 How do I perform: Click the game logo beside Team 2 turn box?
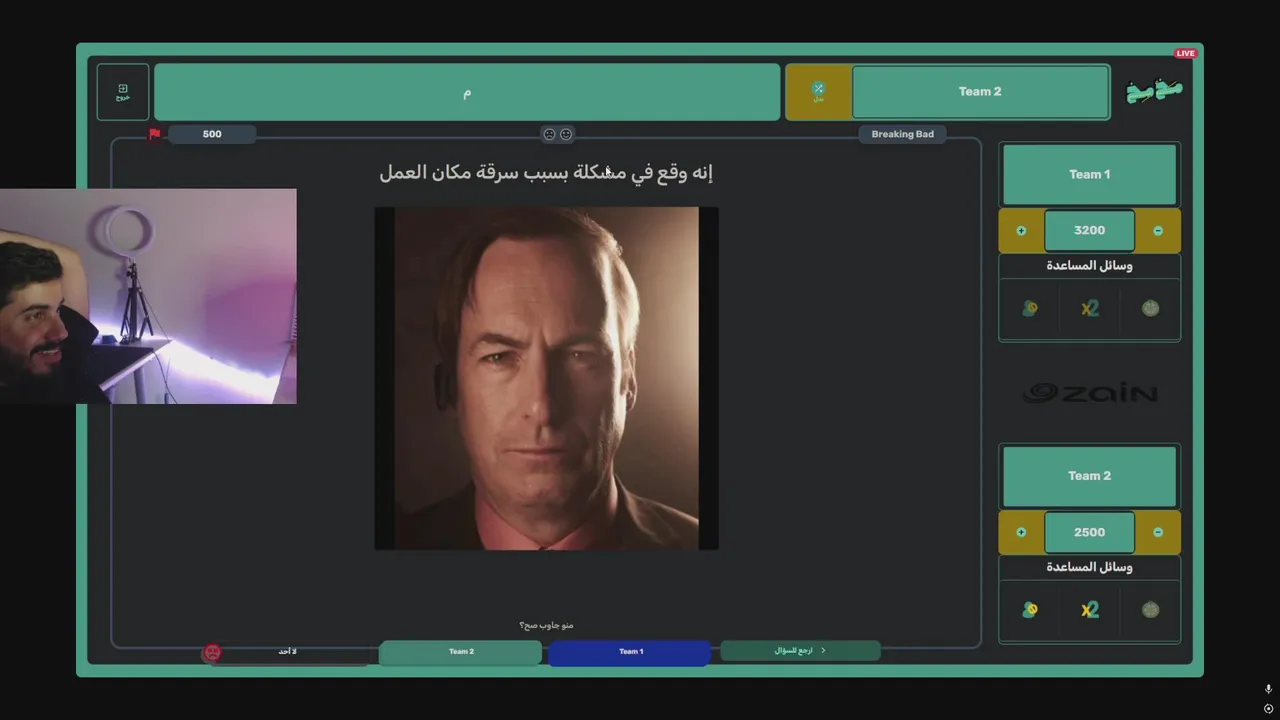1154,91
